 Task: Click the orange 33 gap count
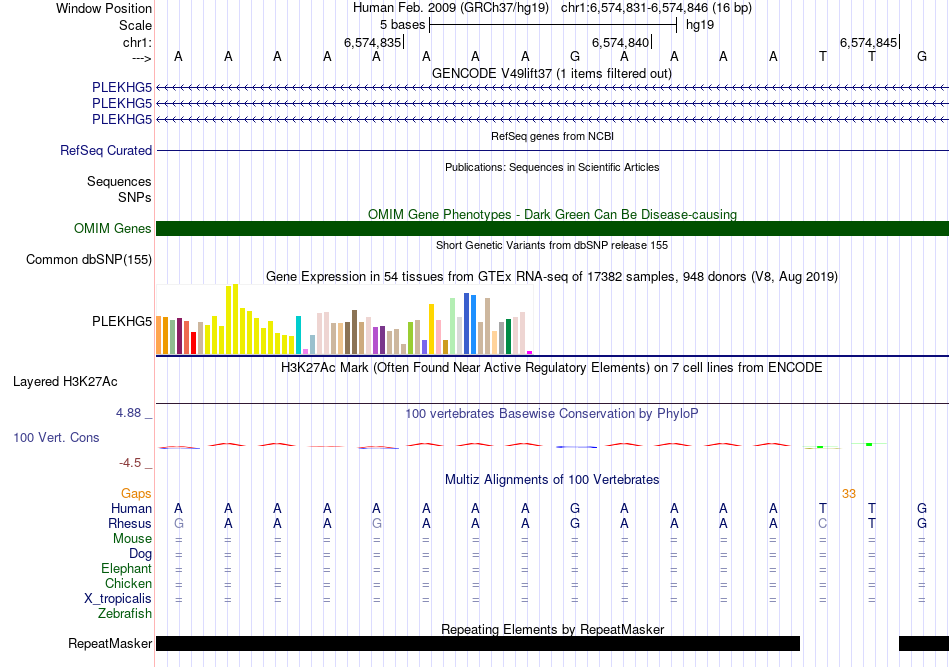[849, 494]
